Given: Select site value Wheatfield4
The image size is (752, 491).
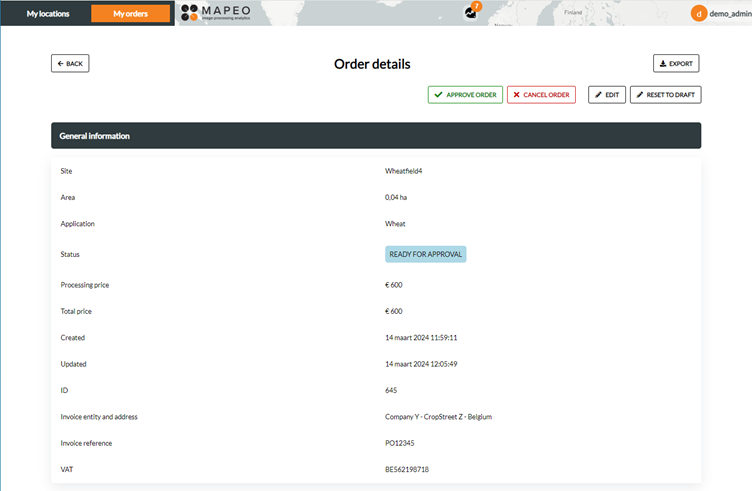Looking at the screenshot, I should [403, 171].
